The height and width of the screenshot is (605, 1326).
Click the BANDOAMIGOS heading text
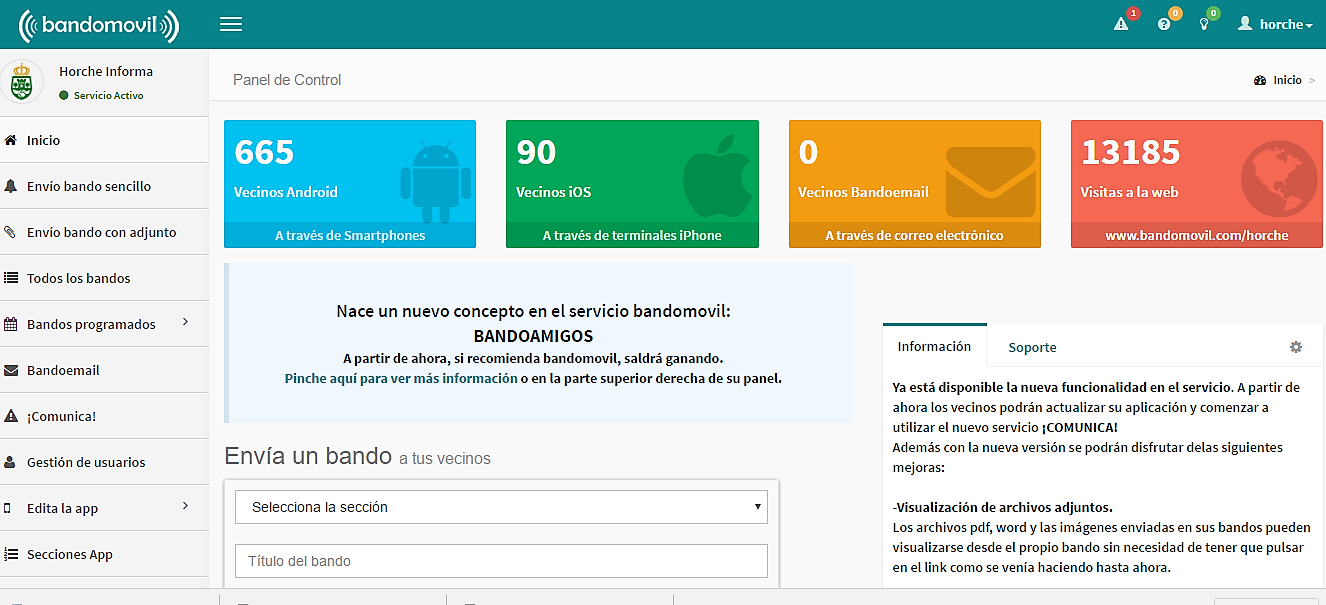tap(533, 336)
